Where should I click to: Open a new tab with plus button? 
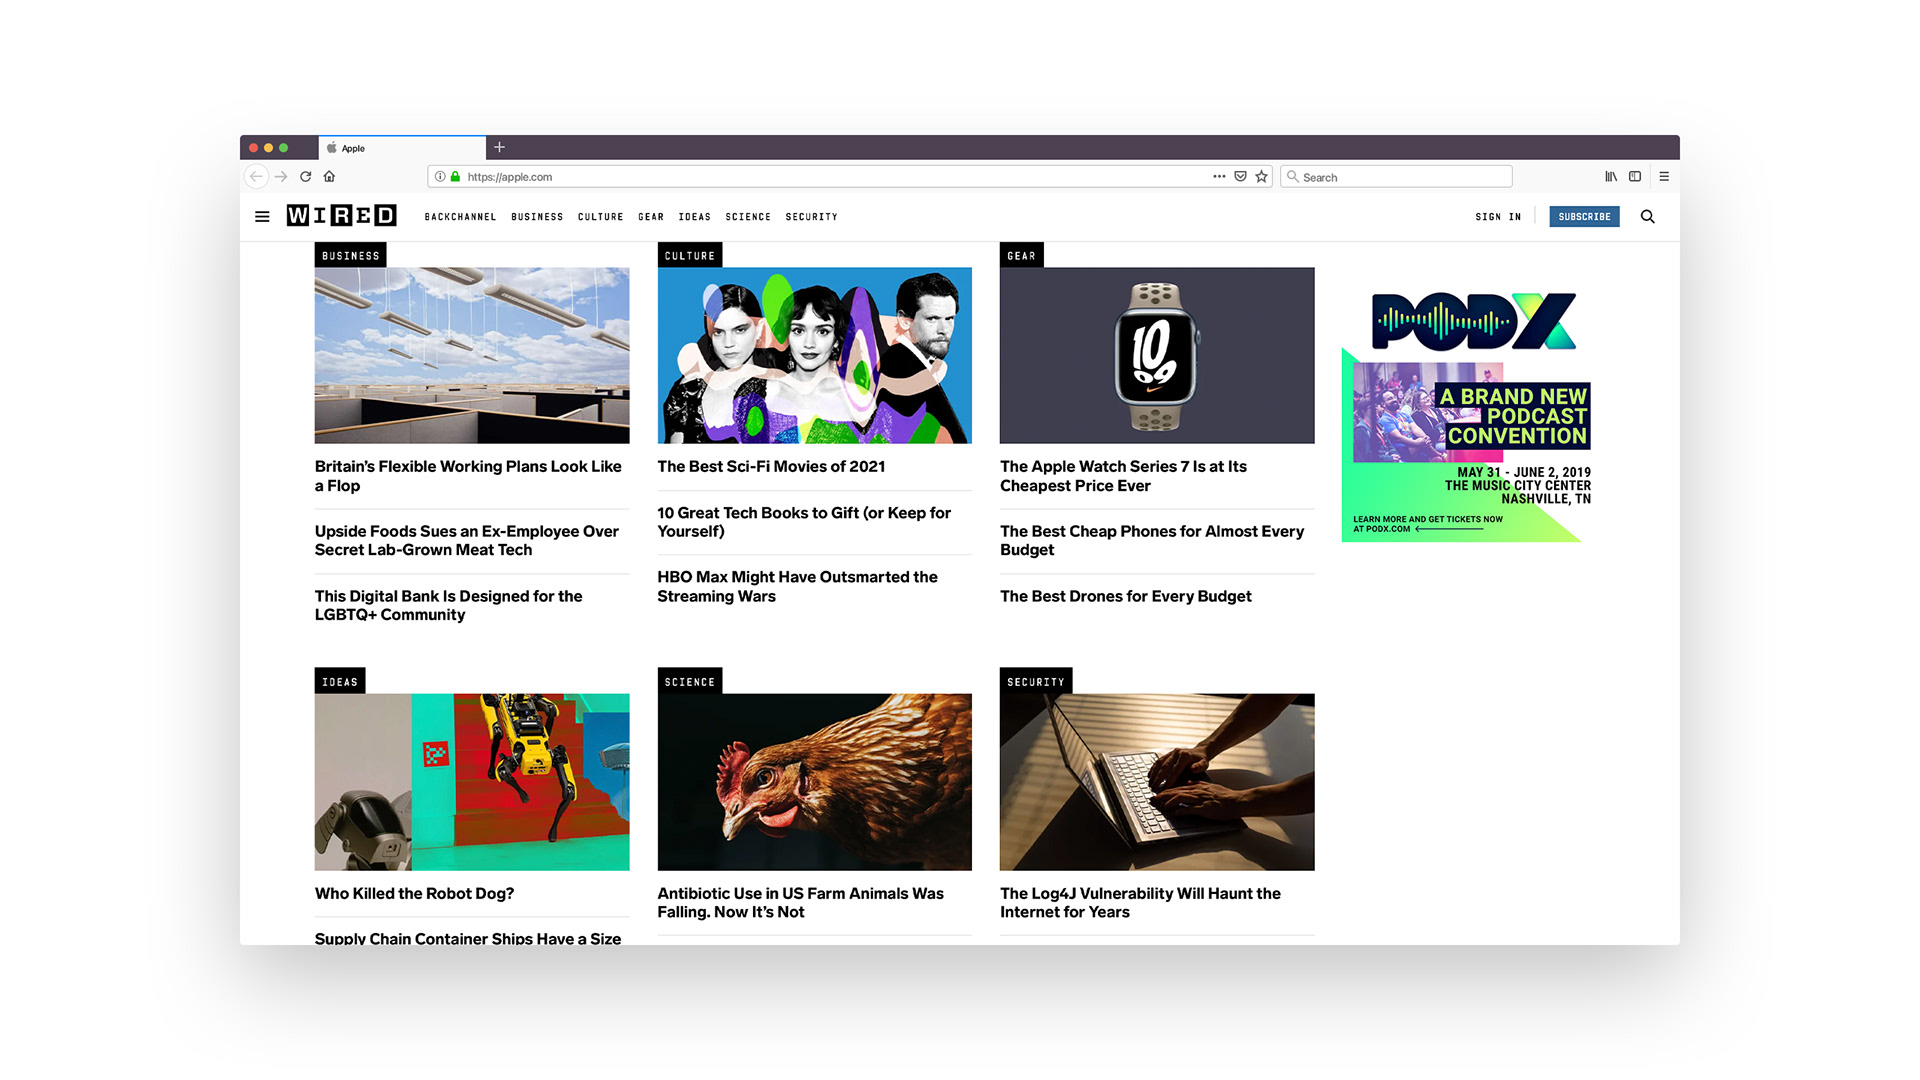click(x=499, y=147)
